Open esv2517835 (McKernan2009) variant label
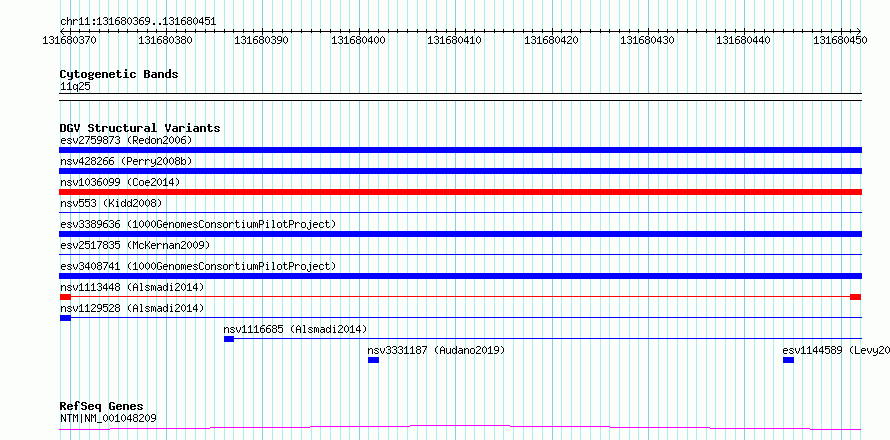The image size is (890, 440). click(x=135, y=245)
